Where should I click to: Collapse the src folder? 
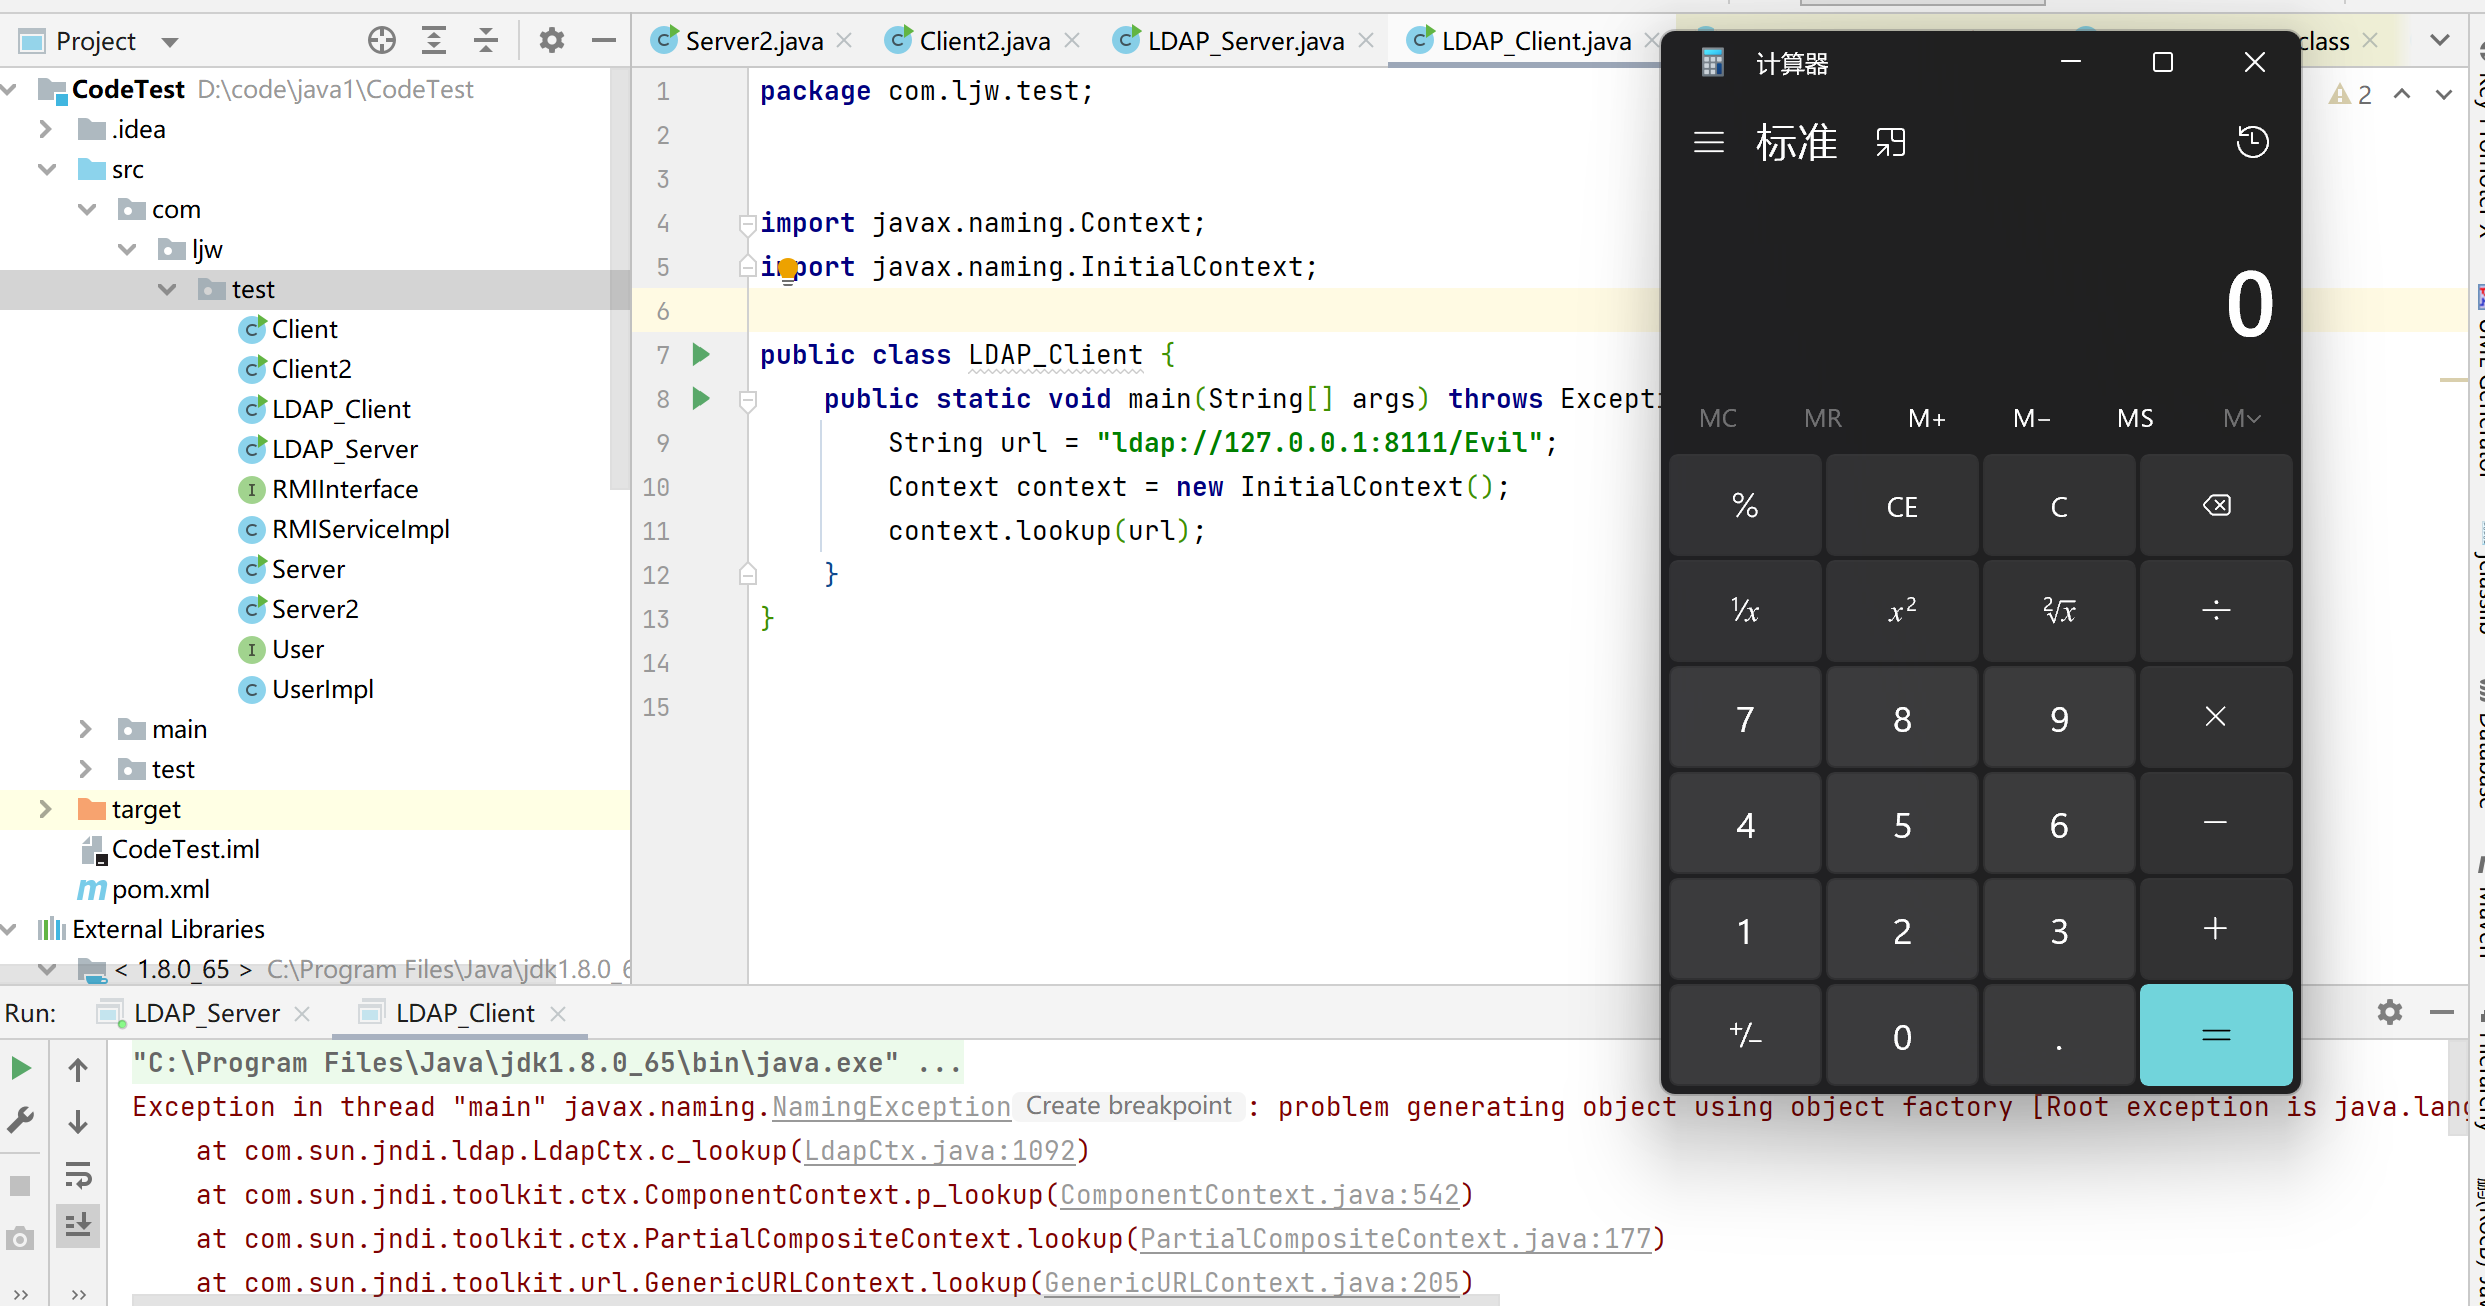click(46, 169)
